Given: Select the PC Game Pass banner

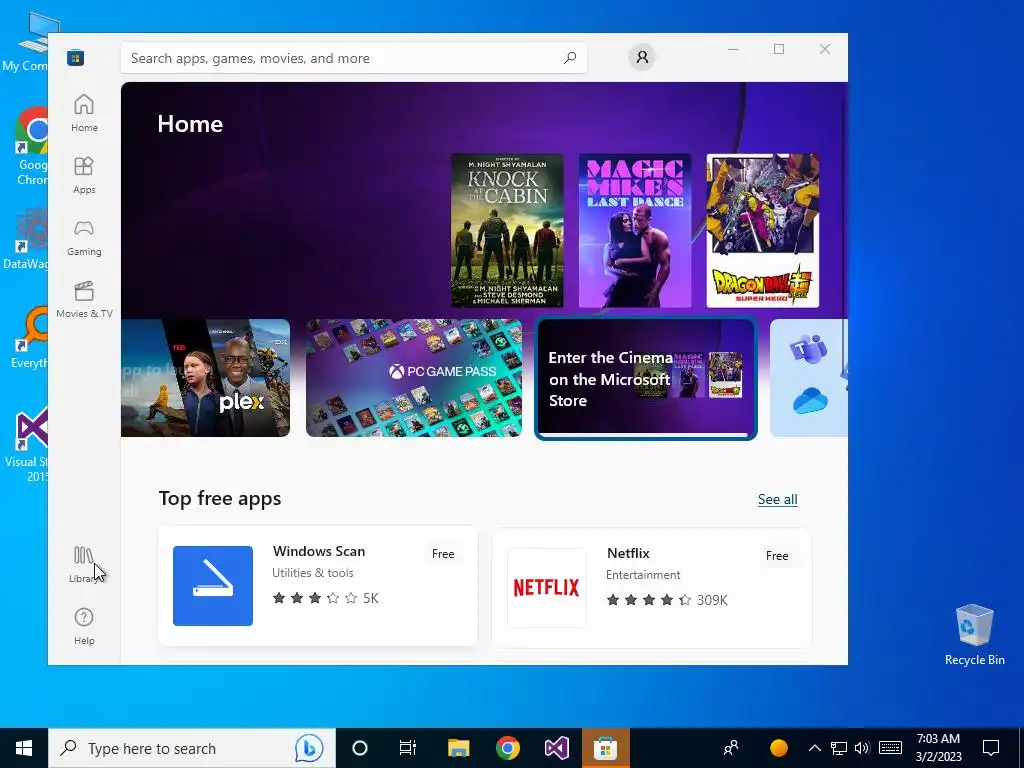Looking at the screenshot, I should (x=414, y=378).
